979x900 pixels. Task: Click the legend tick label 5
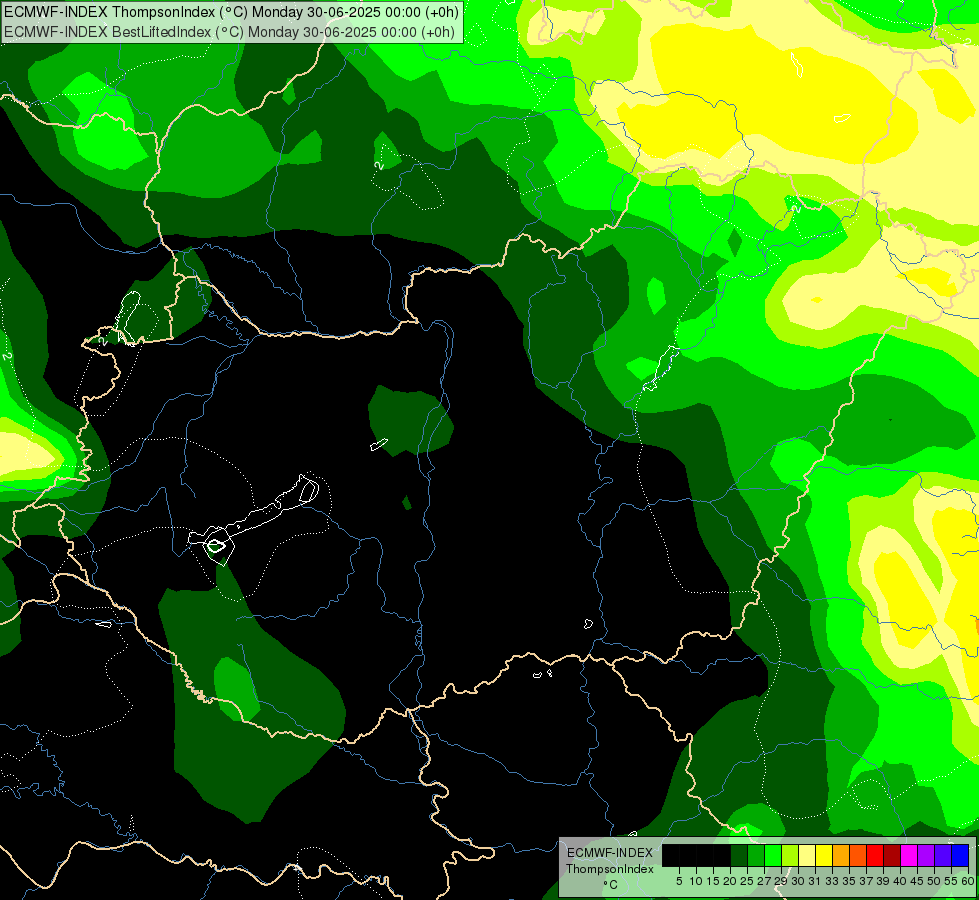click(679, 881)
